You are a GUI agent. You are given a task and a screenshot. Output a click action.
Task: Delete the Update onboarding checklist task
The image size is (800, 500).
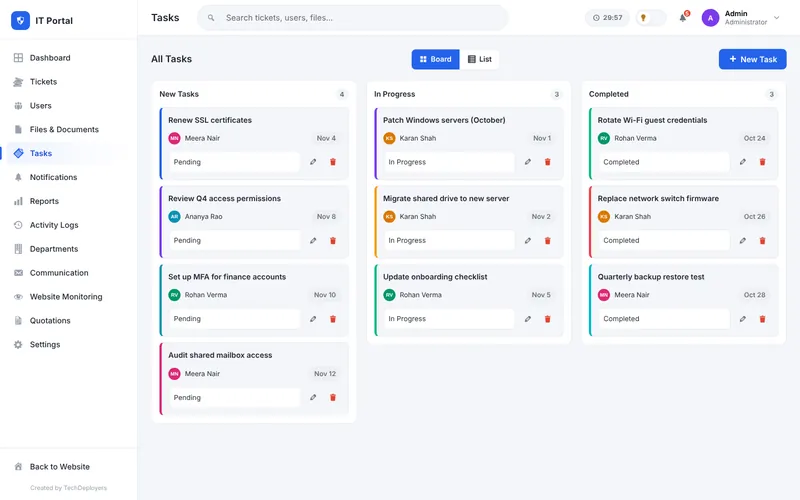pyautogui.click(x=547, y=319)
